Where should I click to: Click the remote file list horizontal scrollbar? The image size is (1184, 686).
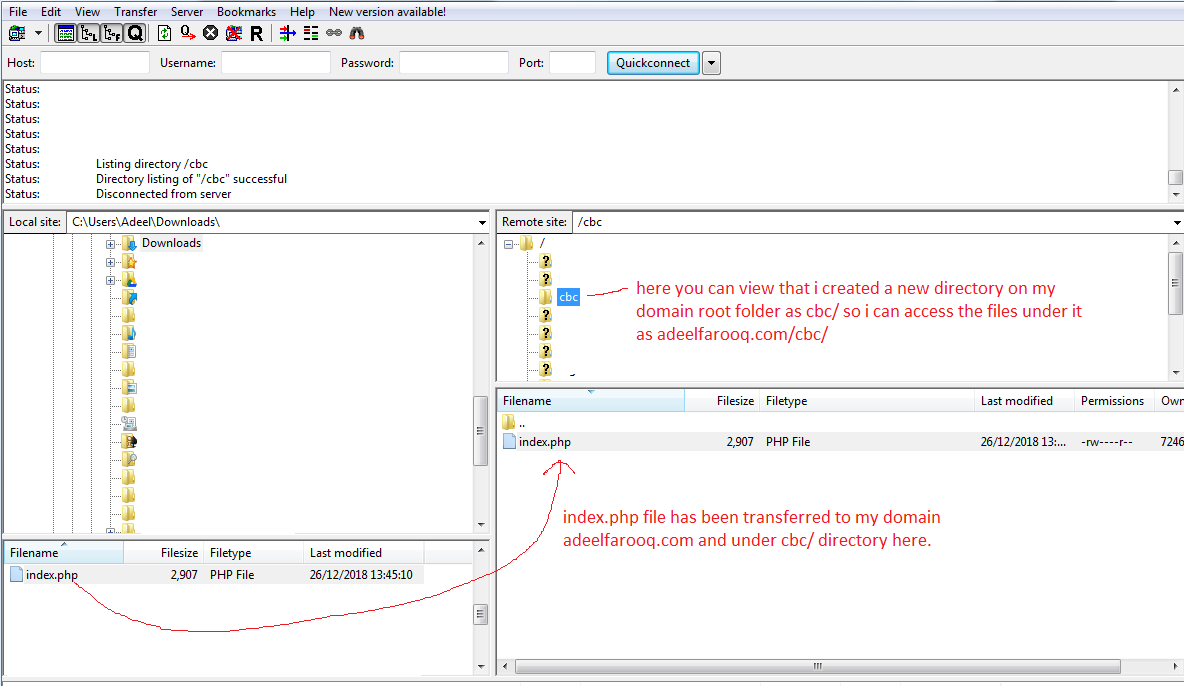818,666
